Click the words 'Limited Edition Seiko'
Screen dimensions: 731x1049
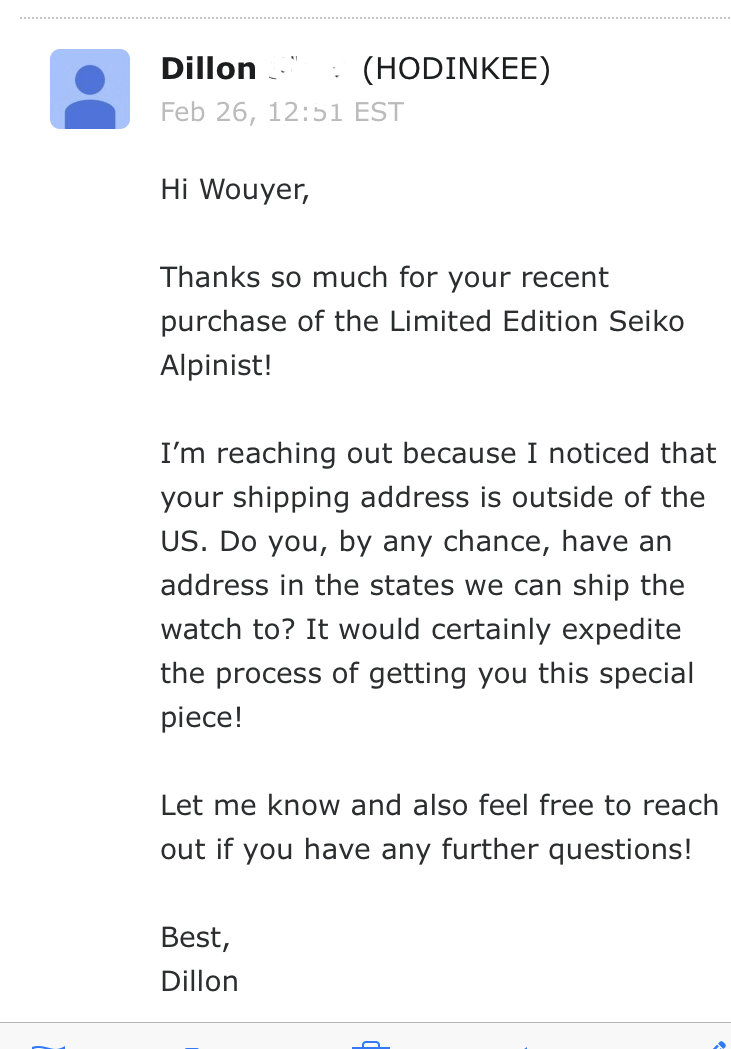(x=537, y=321)
